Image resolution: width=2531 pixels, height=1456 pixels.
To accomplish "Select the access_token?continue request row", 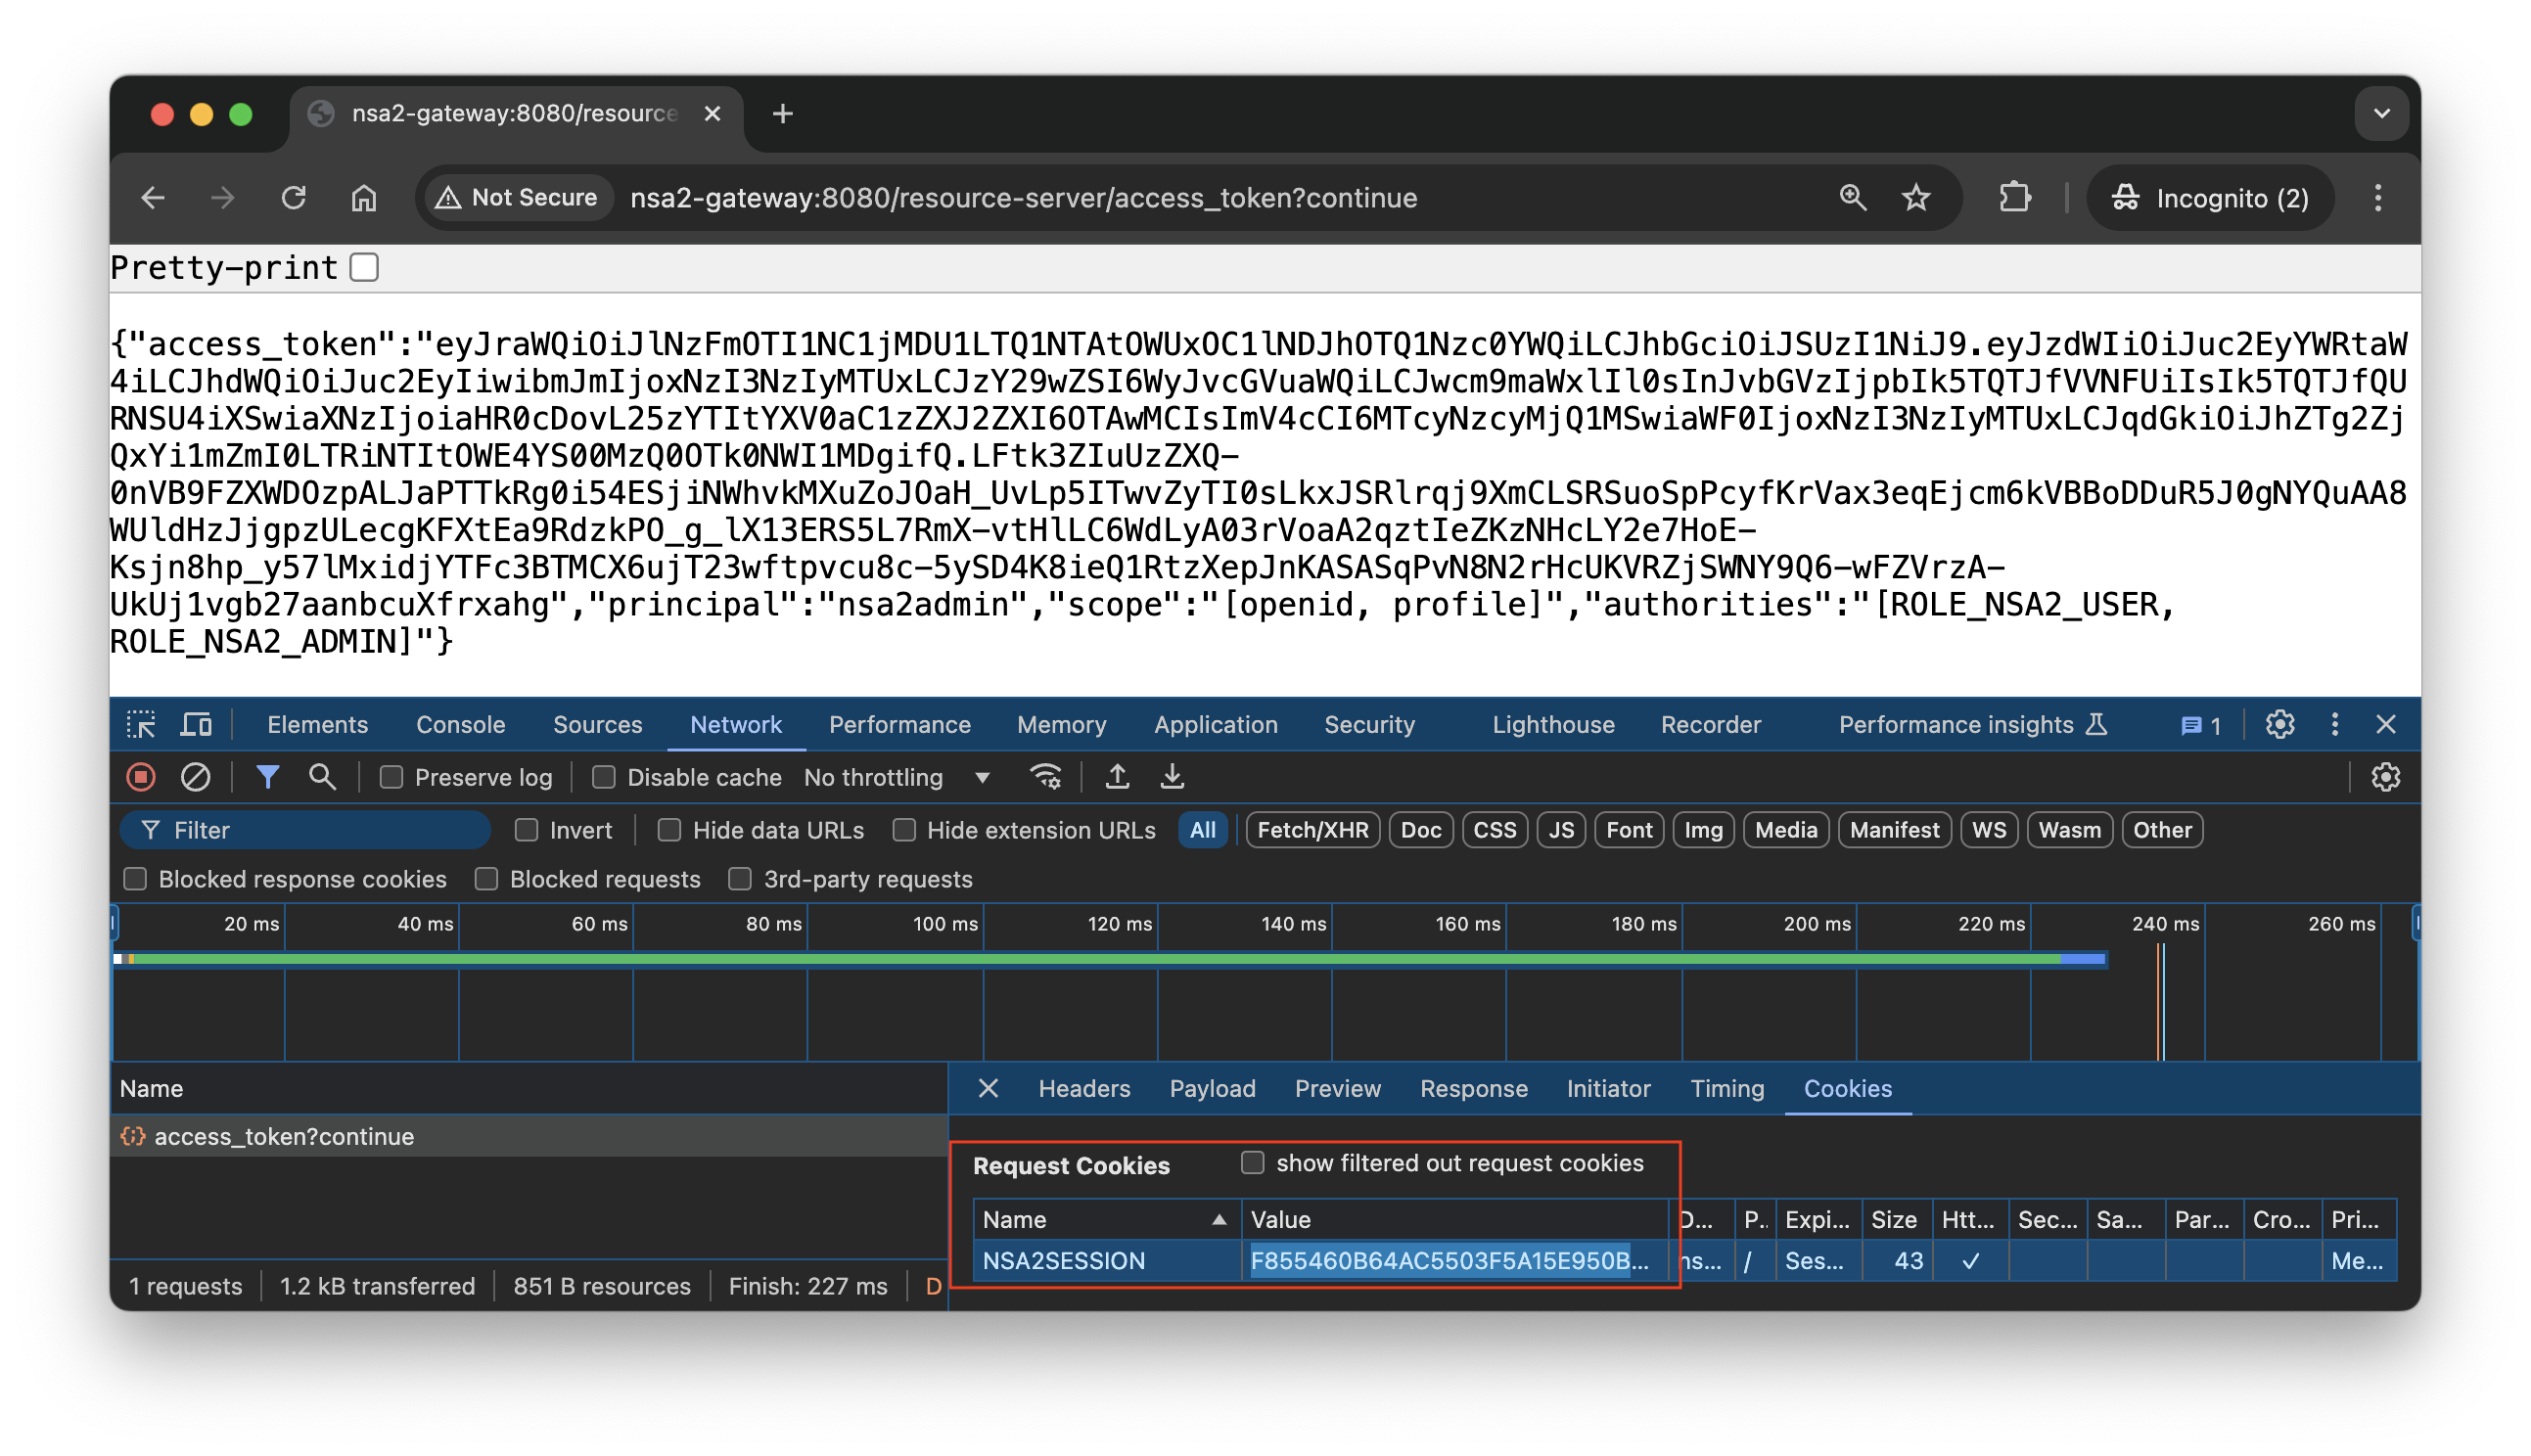I will [x=528, y=1137].
